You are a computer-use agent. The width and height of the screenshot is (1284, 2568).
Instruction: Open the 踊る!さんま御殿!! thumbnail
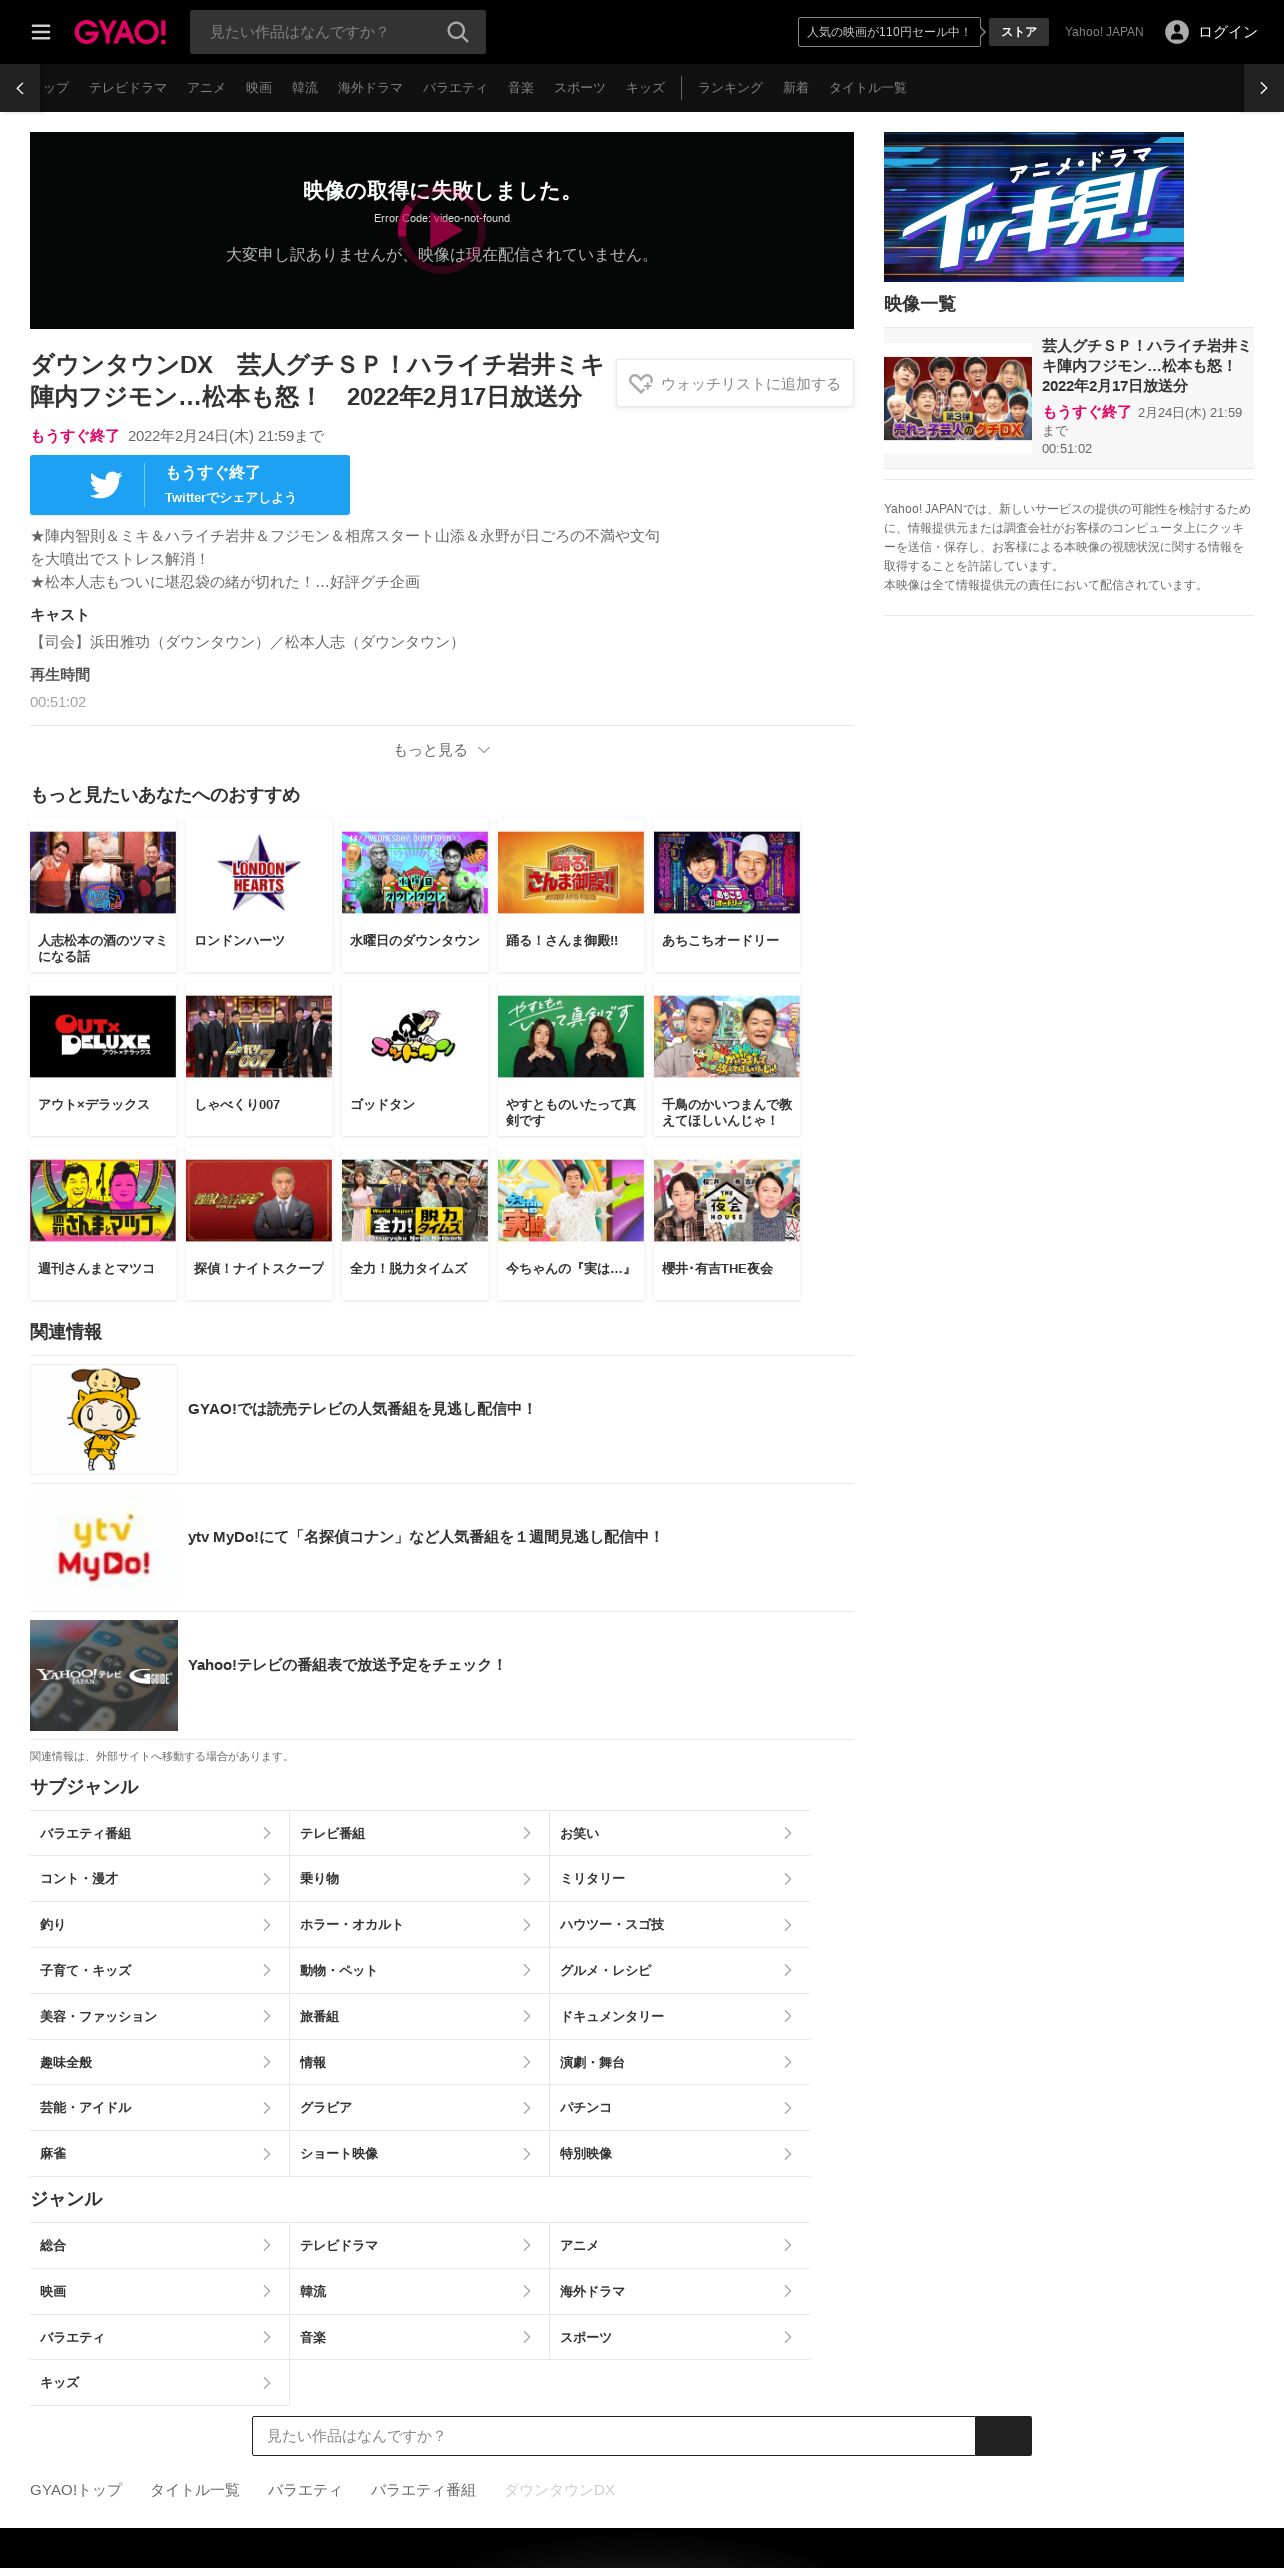tap(571, 872)
